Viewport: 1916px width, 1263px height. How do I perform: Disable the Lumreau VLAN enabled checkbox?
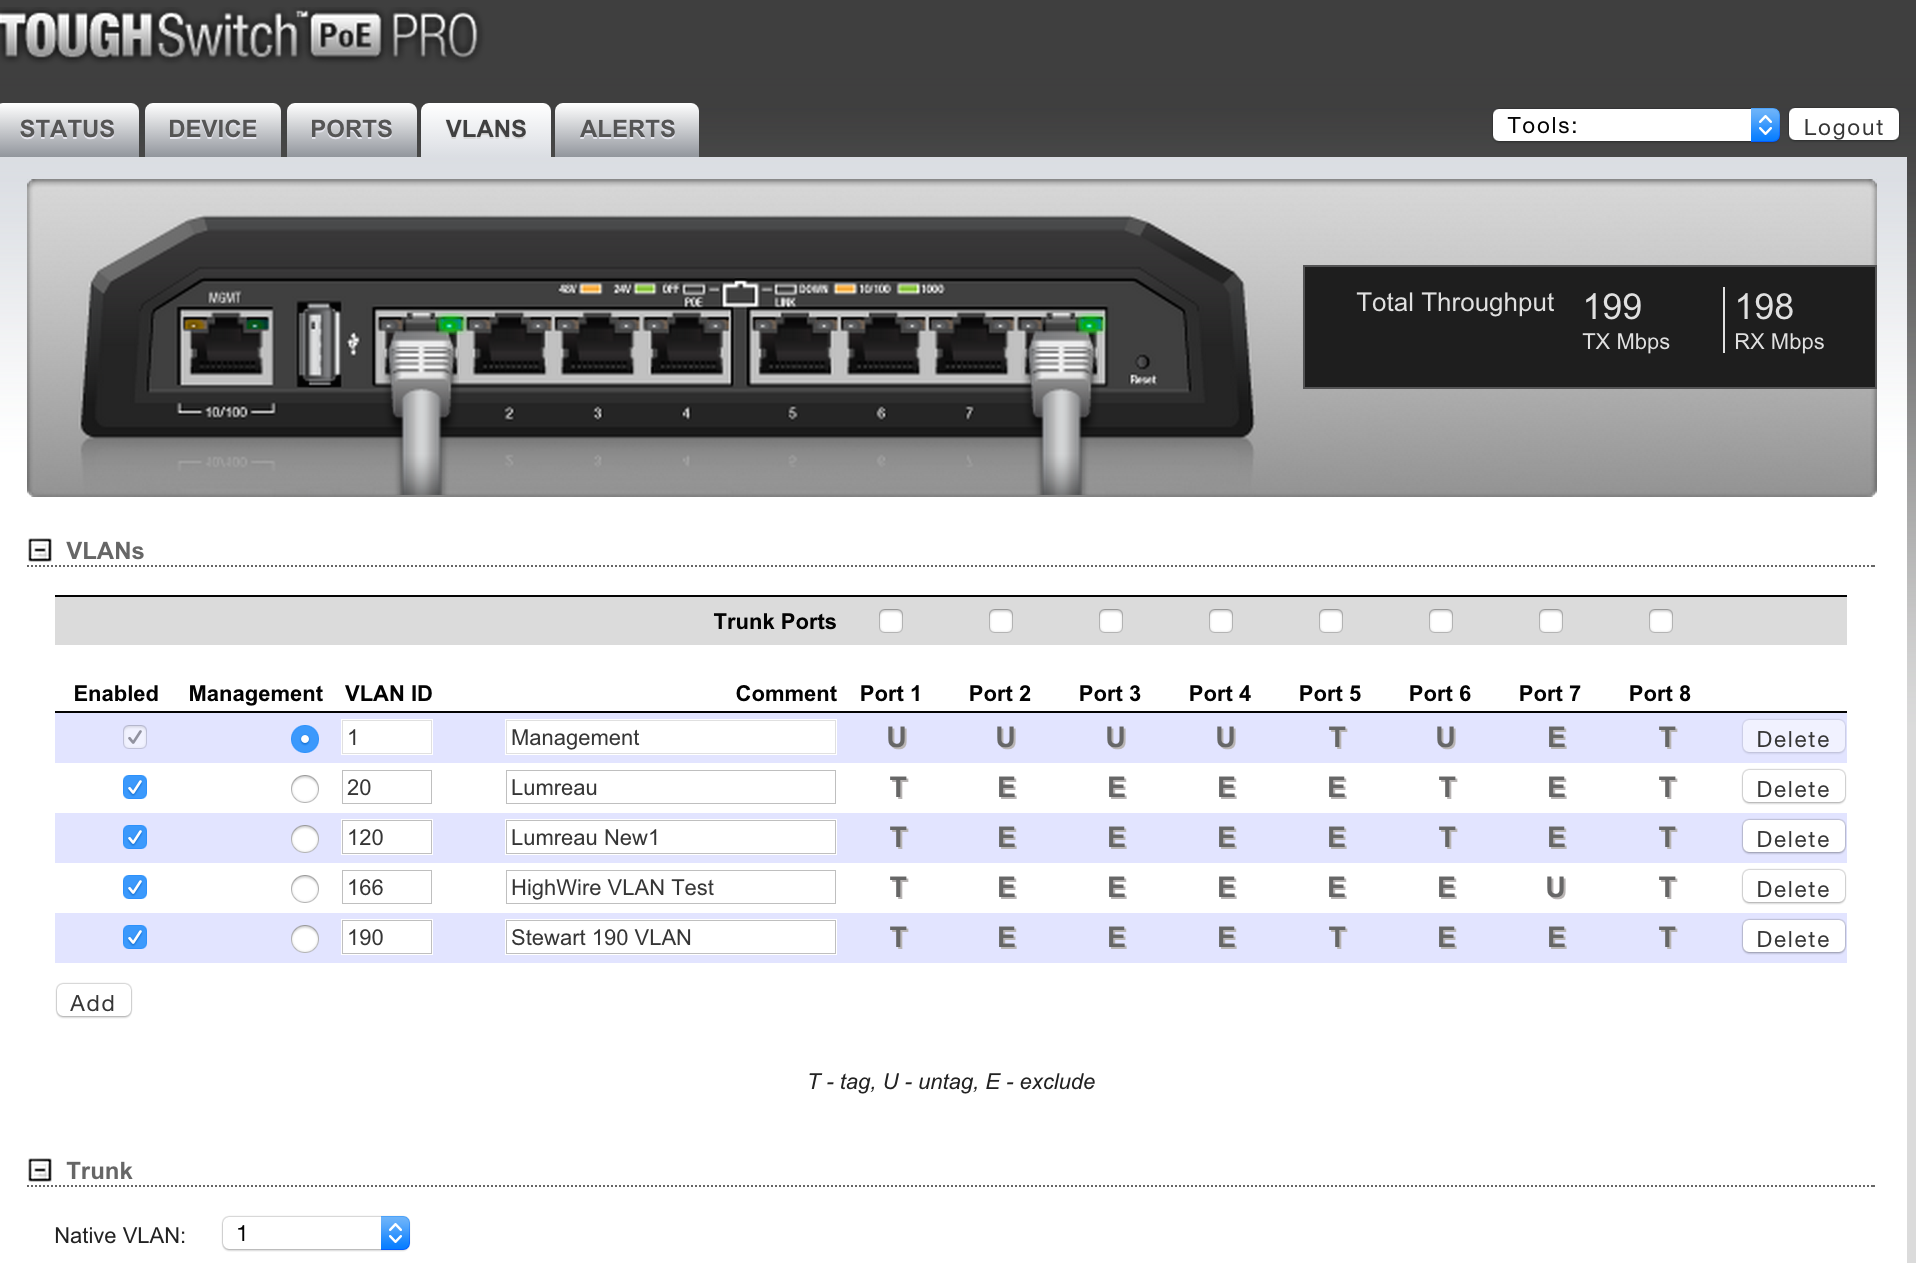coord(134,787)
